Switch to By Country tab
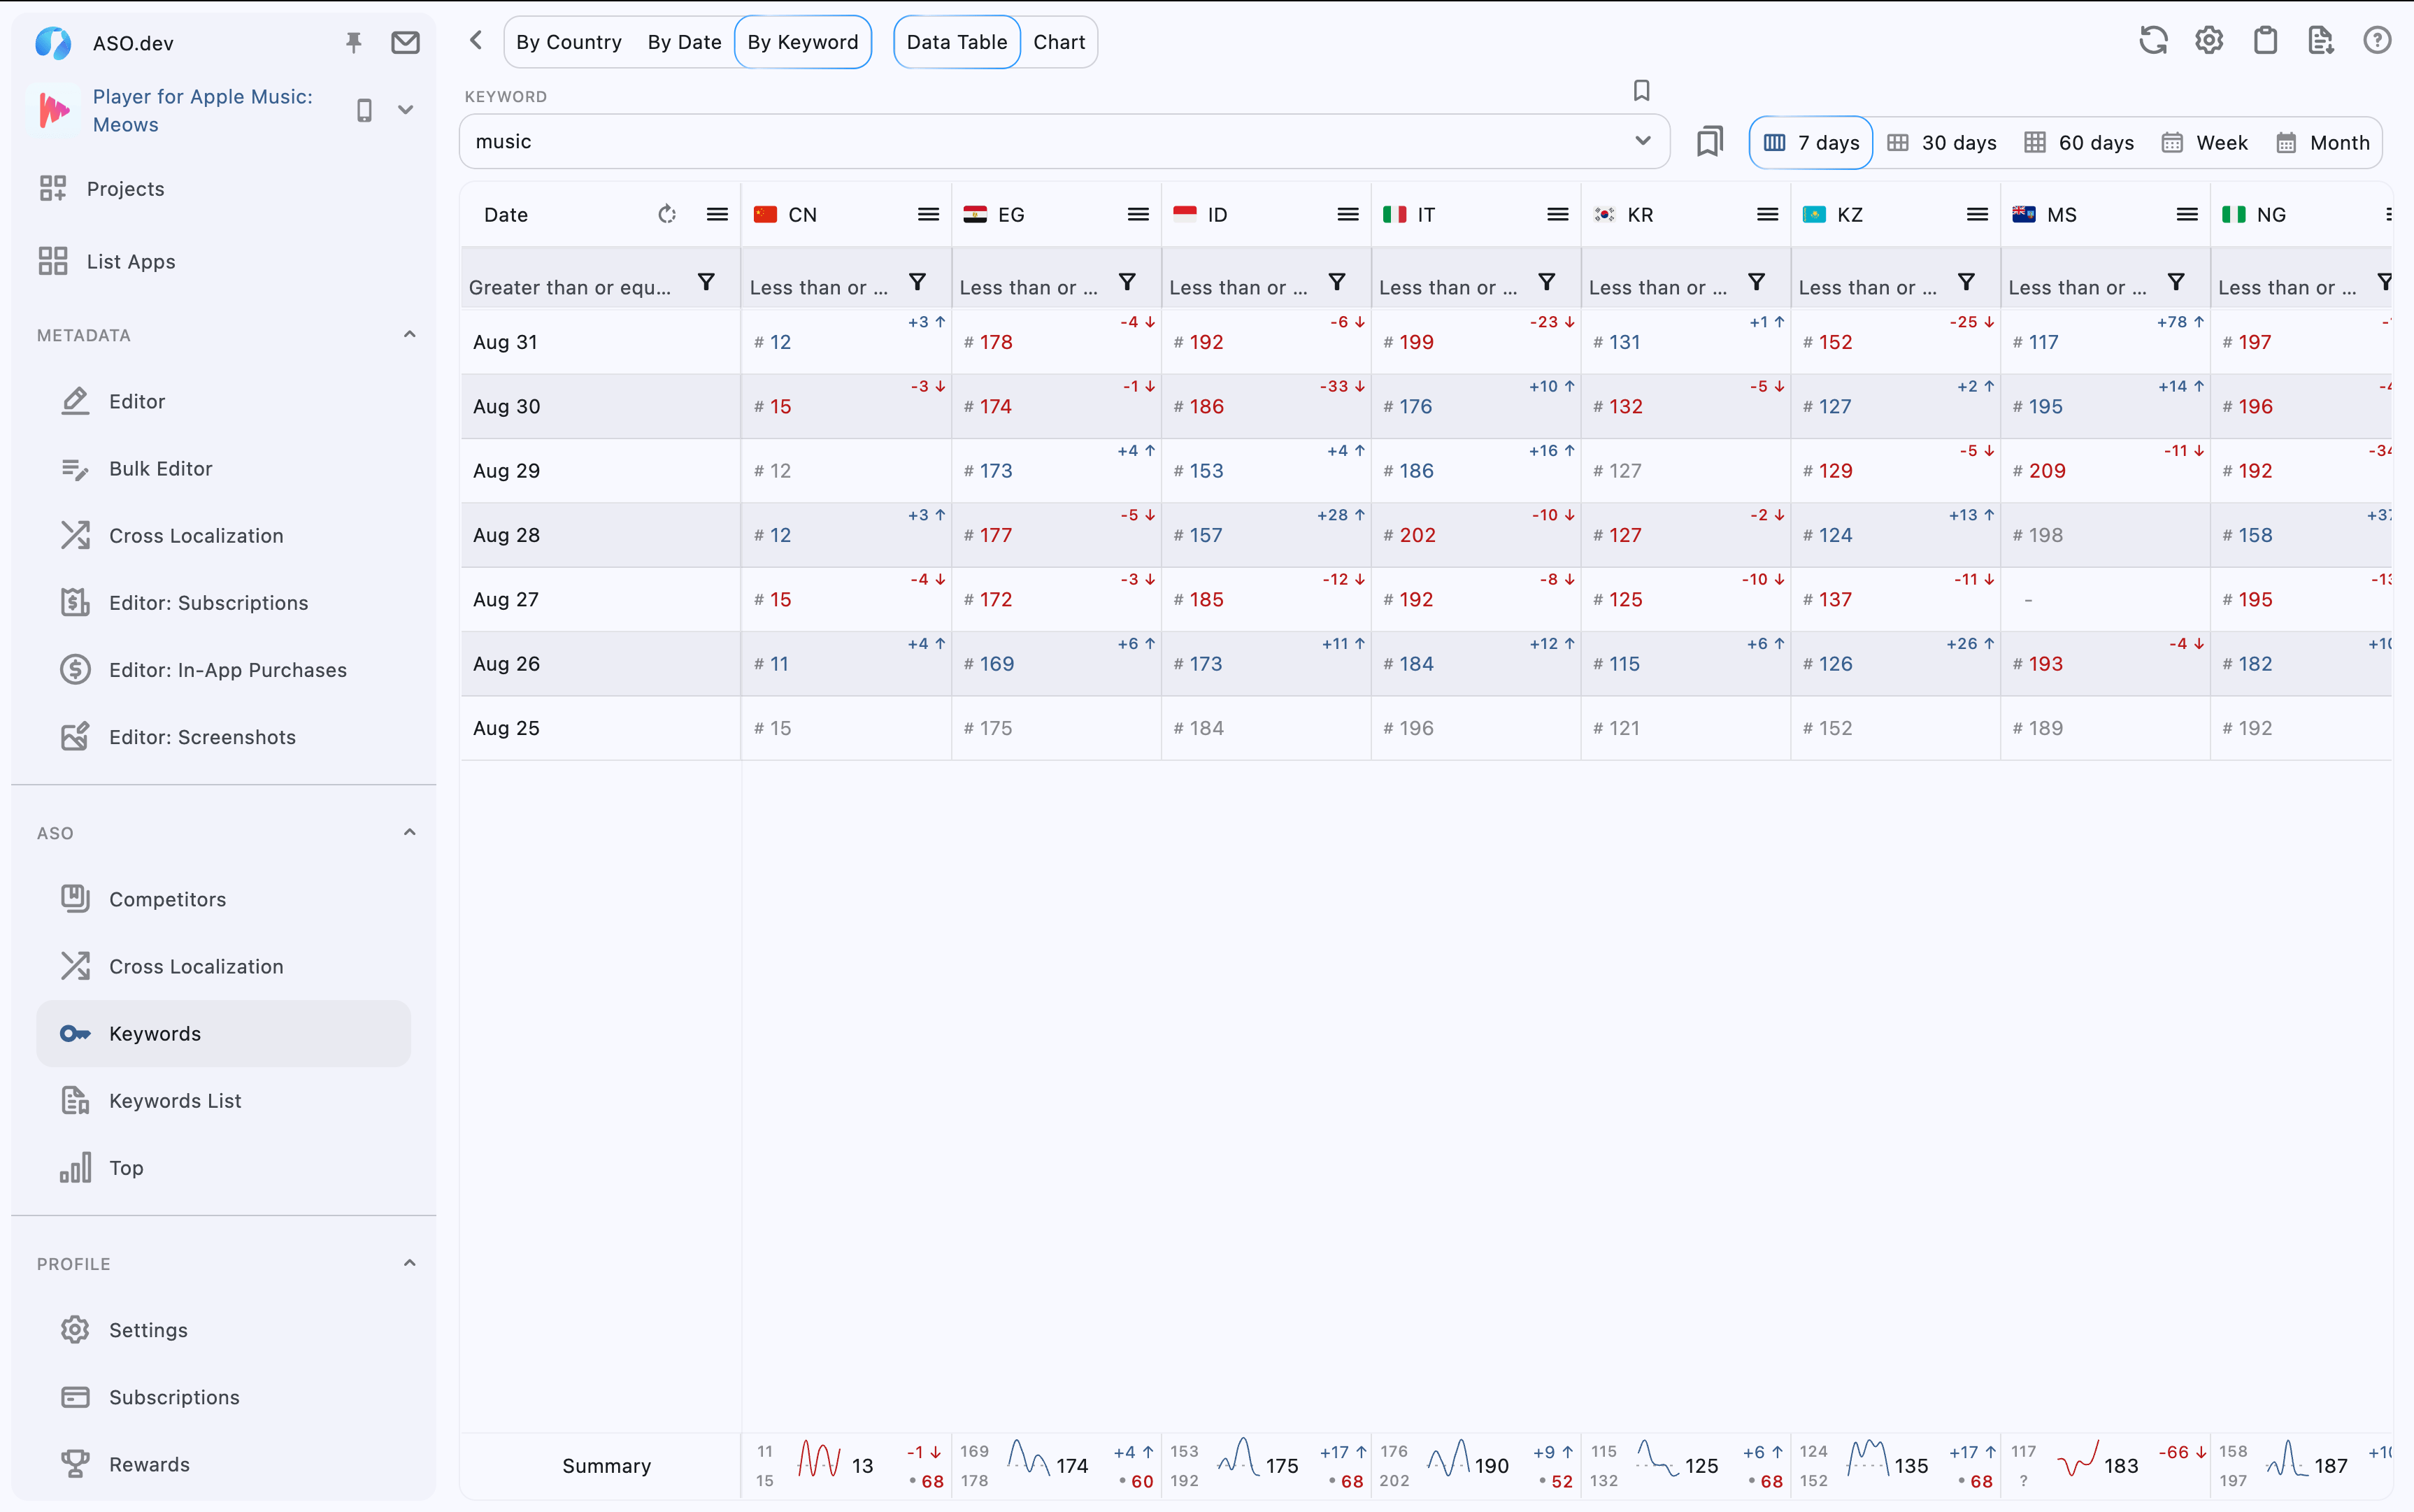 click(568, 42)
